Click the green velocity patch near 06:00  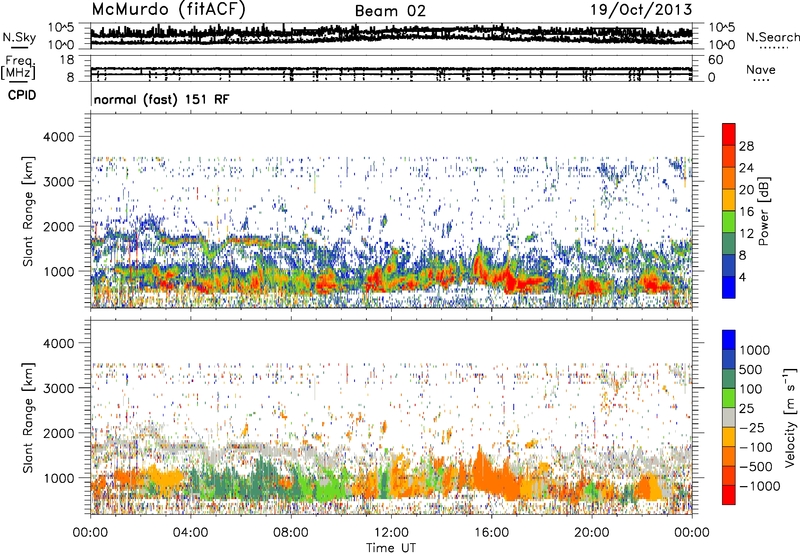click(245, 480)
